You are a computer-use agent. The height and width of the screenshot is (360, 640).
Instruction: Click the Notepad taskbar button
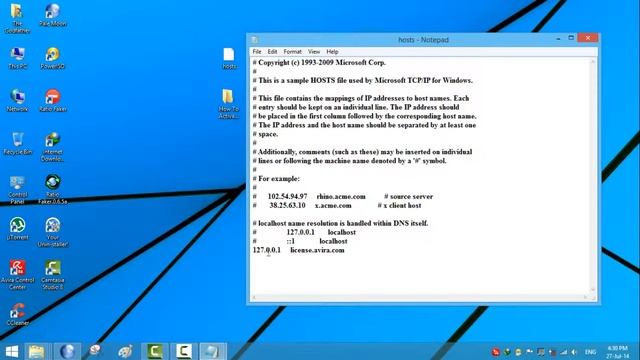point(213,351)
